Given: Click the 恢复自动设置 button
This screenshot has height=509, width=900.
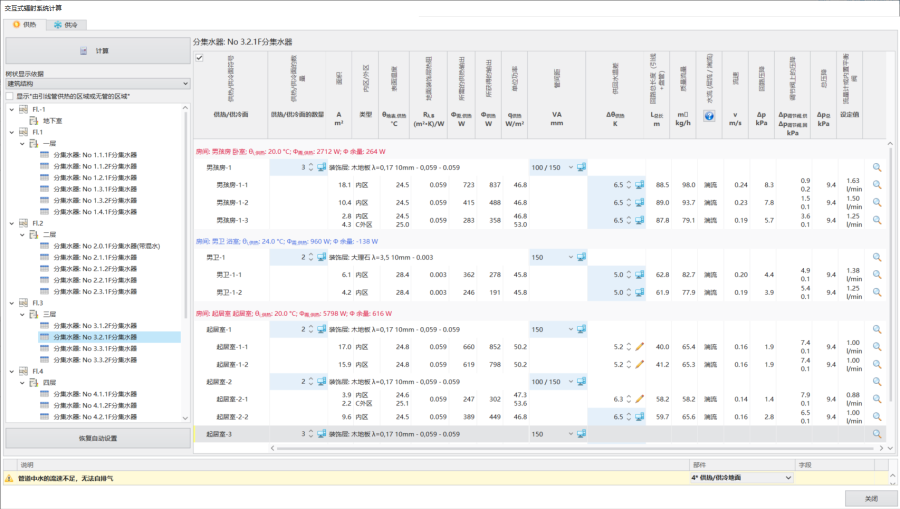Looking at the screenshot, I should pyautogui.click(x=98, y=438).
